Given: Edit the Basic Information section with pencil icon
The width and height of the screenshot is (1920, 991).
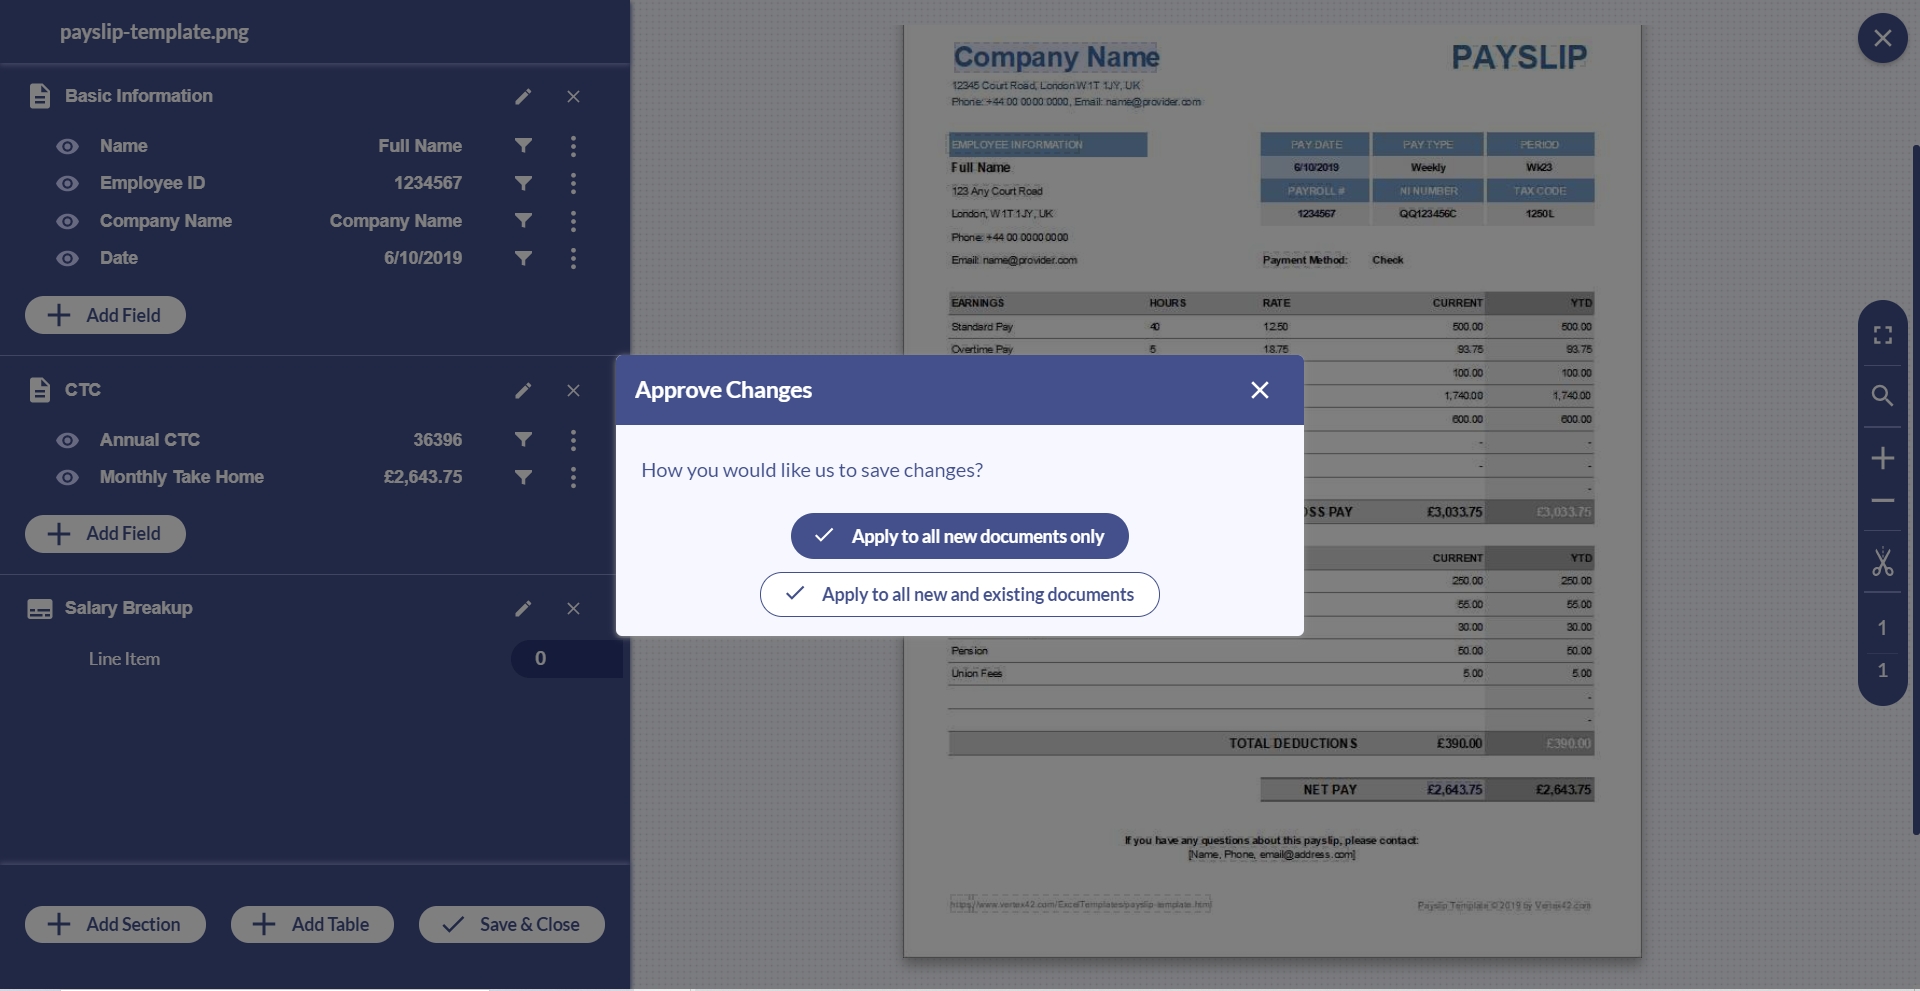Looking at the screenshot, I should click(x=523, y=96).
